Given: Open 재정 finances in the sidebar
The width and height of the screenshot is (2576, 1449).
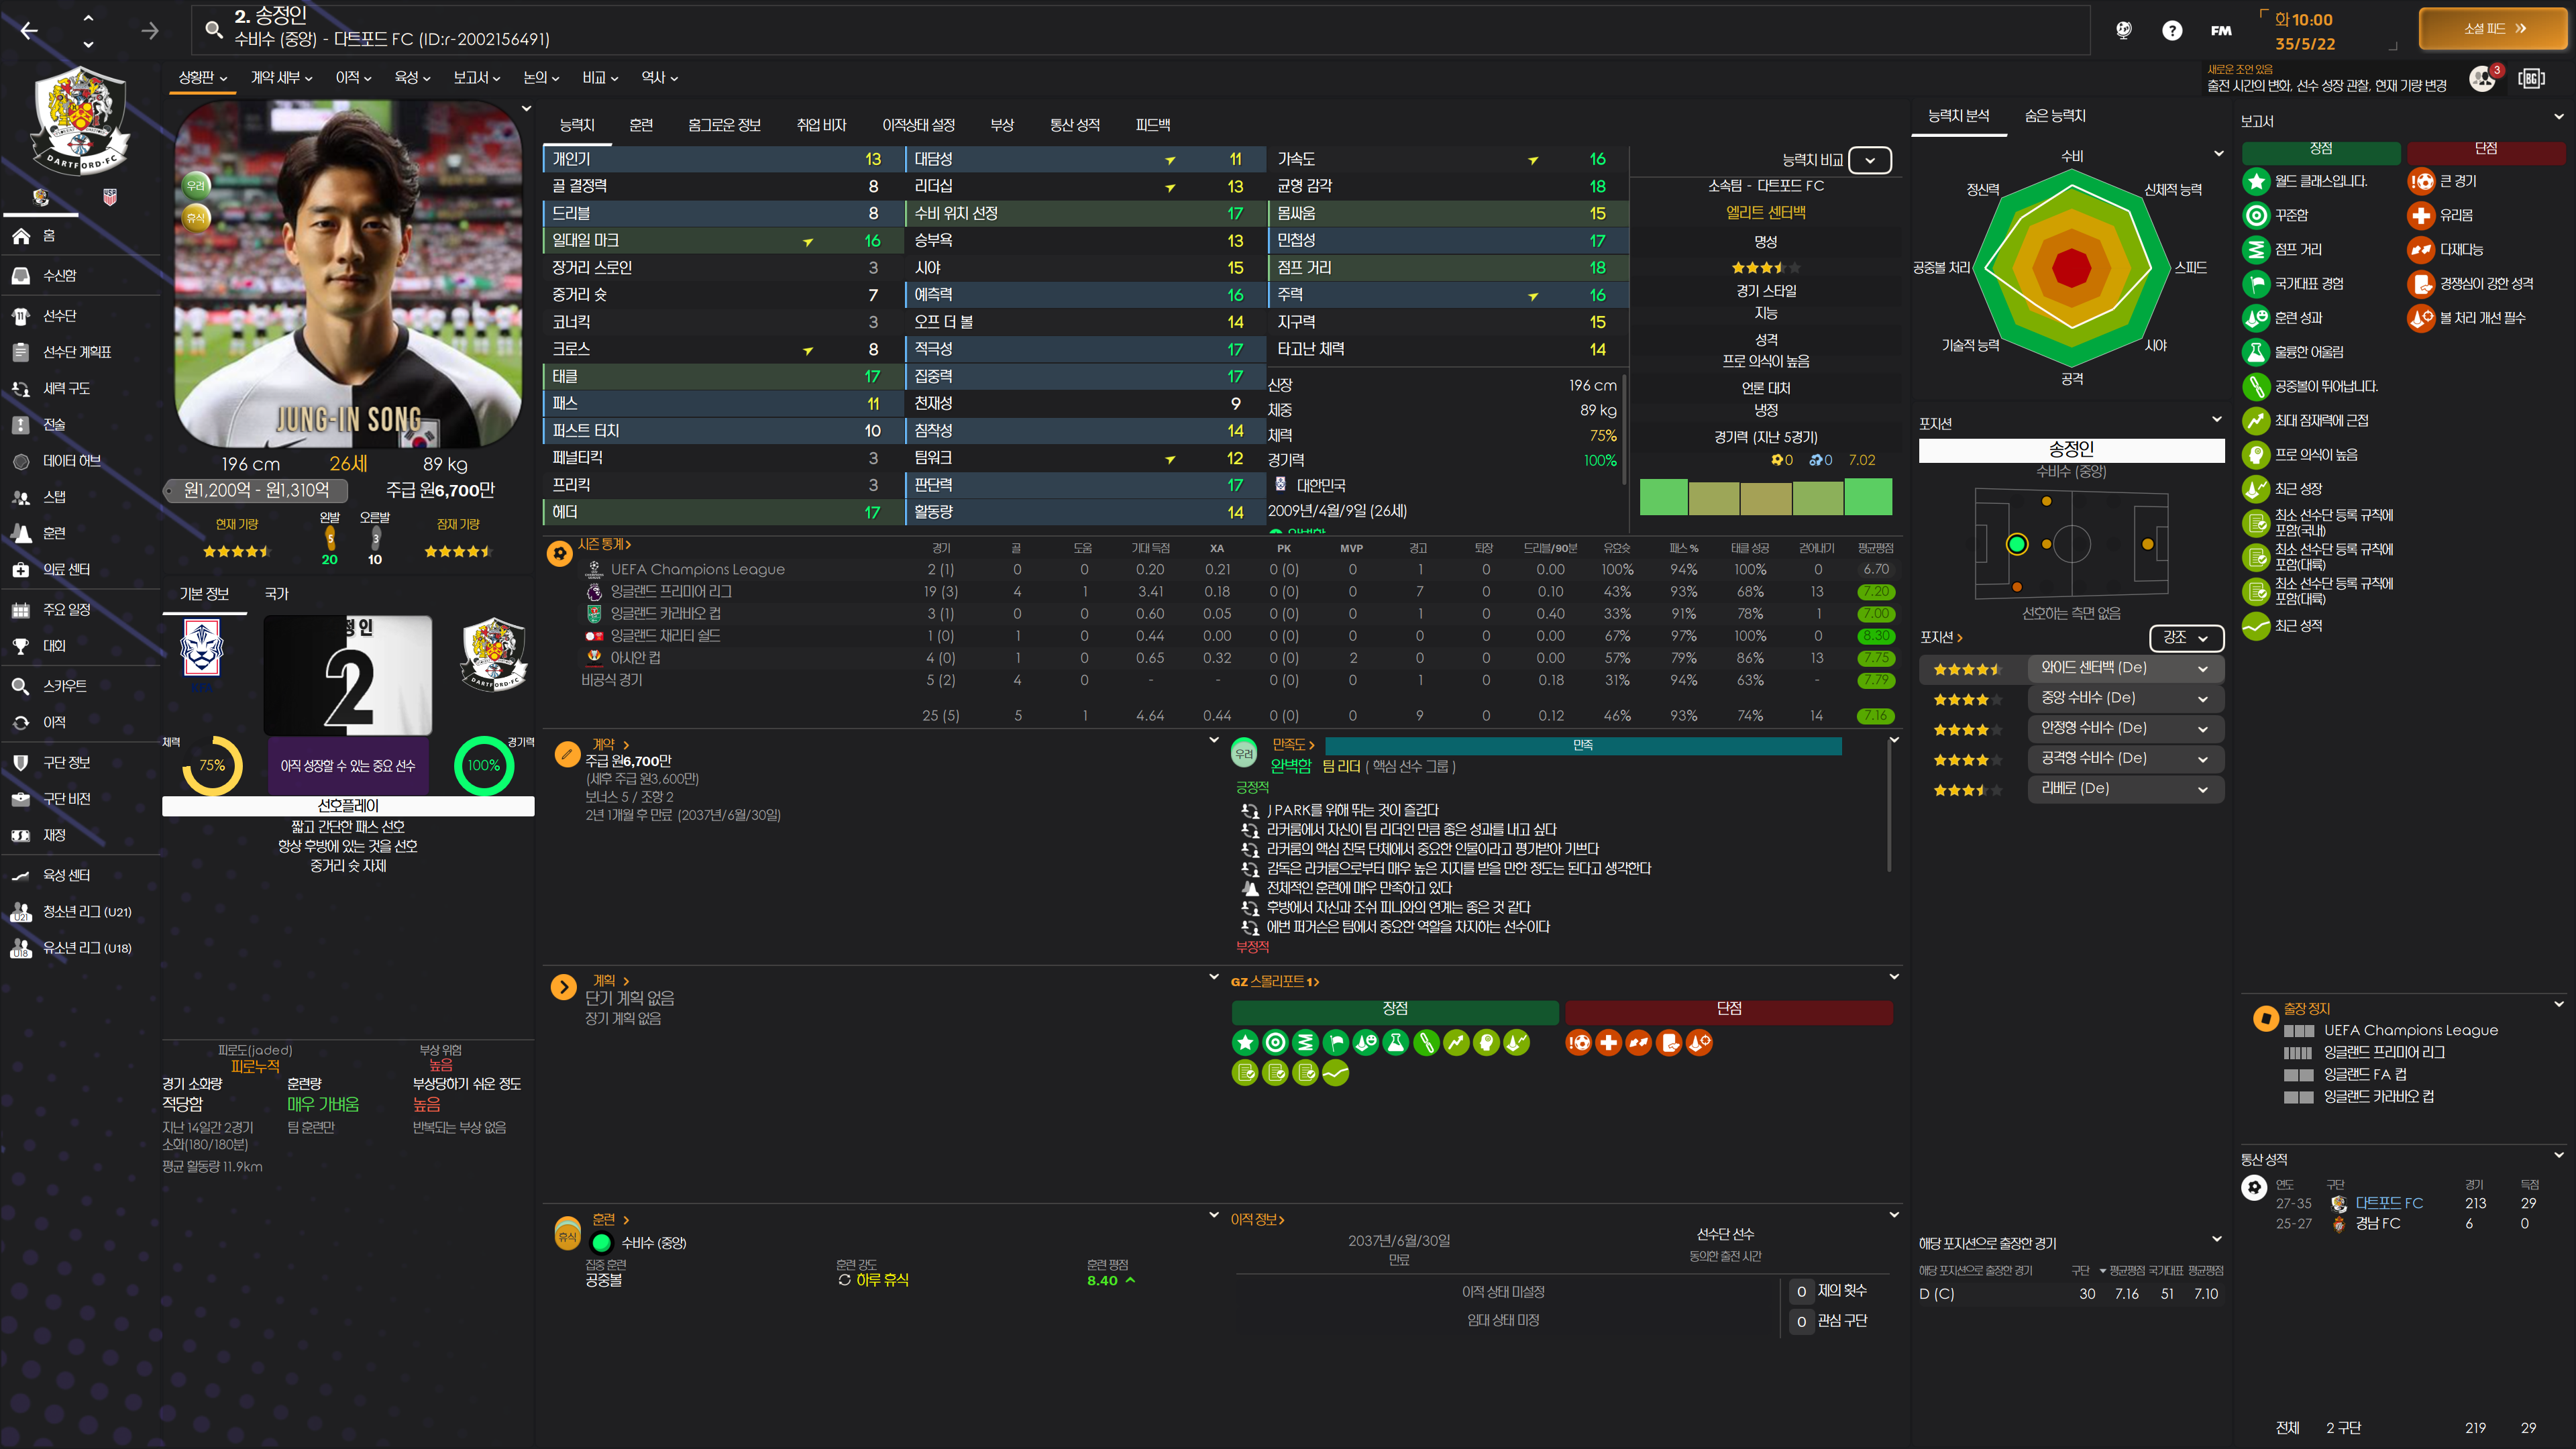Looking at the screenshot, I should 80,835.
